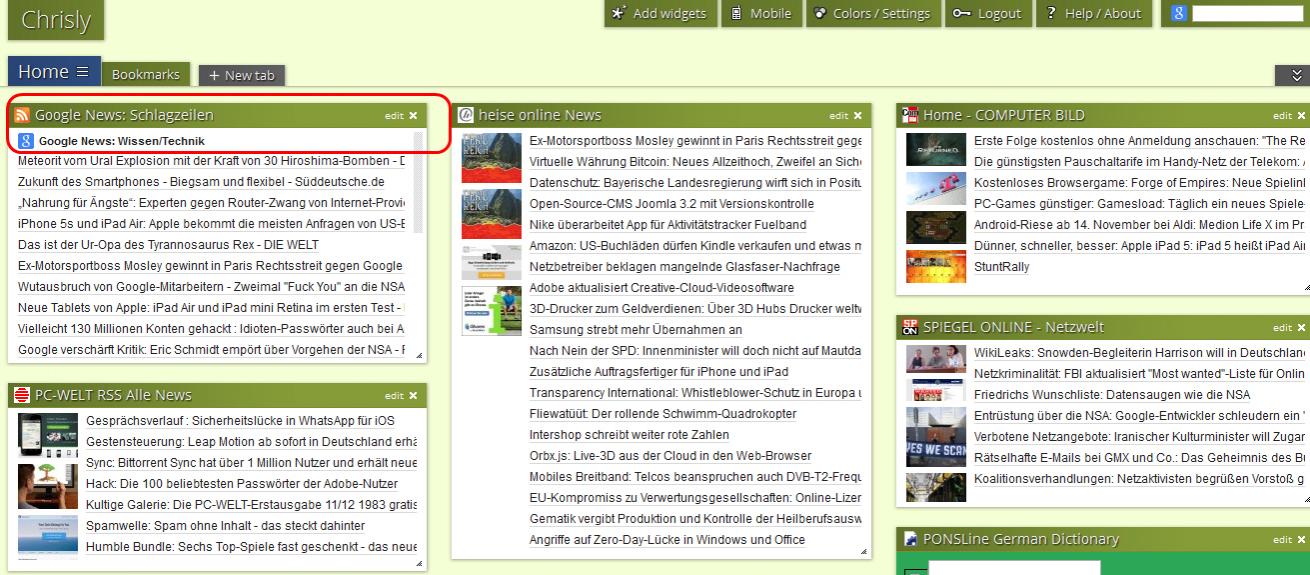Click the PONSLine dictionary widget icon
Image resolution: width=1310 pixels, height=575 pixels.
pos(910,539)
